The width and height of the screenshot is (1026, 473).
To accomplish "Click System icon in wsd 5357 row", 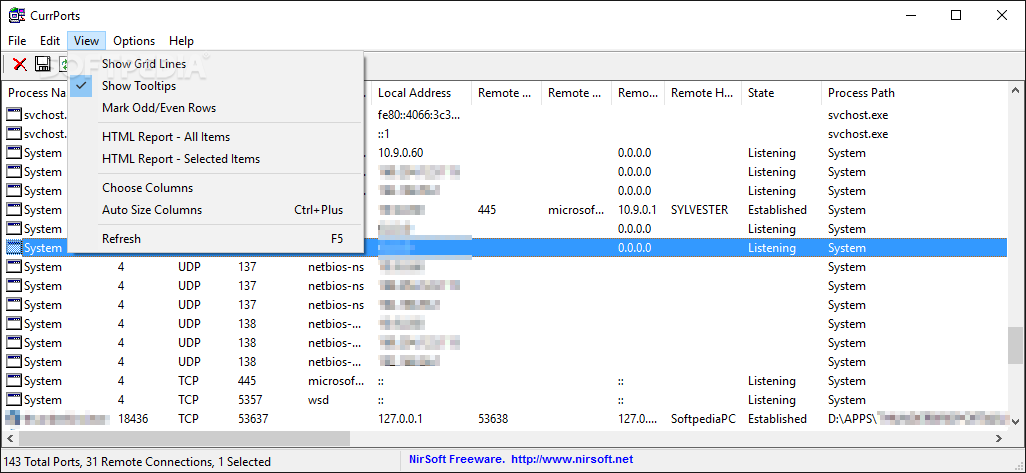I will (14, 400).
